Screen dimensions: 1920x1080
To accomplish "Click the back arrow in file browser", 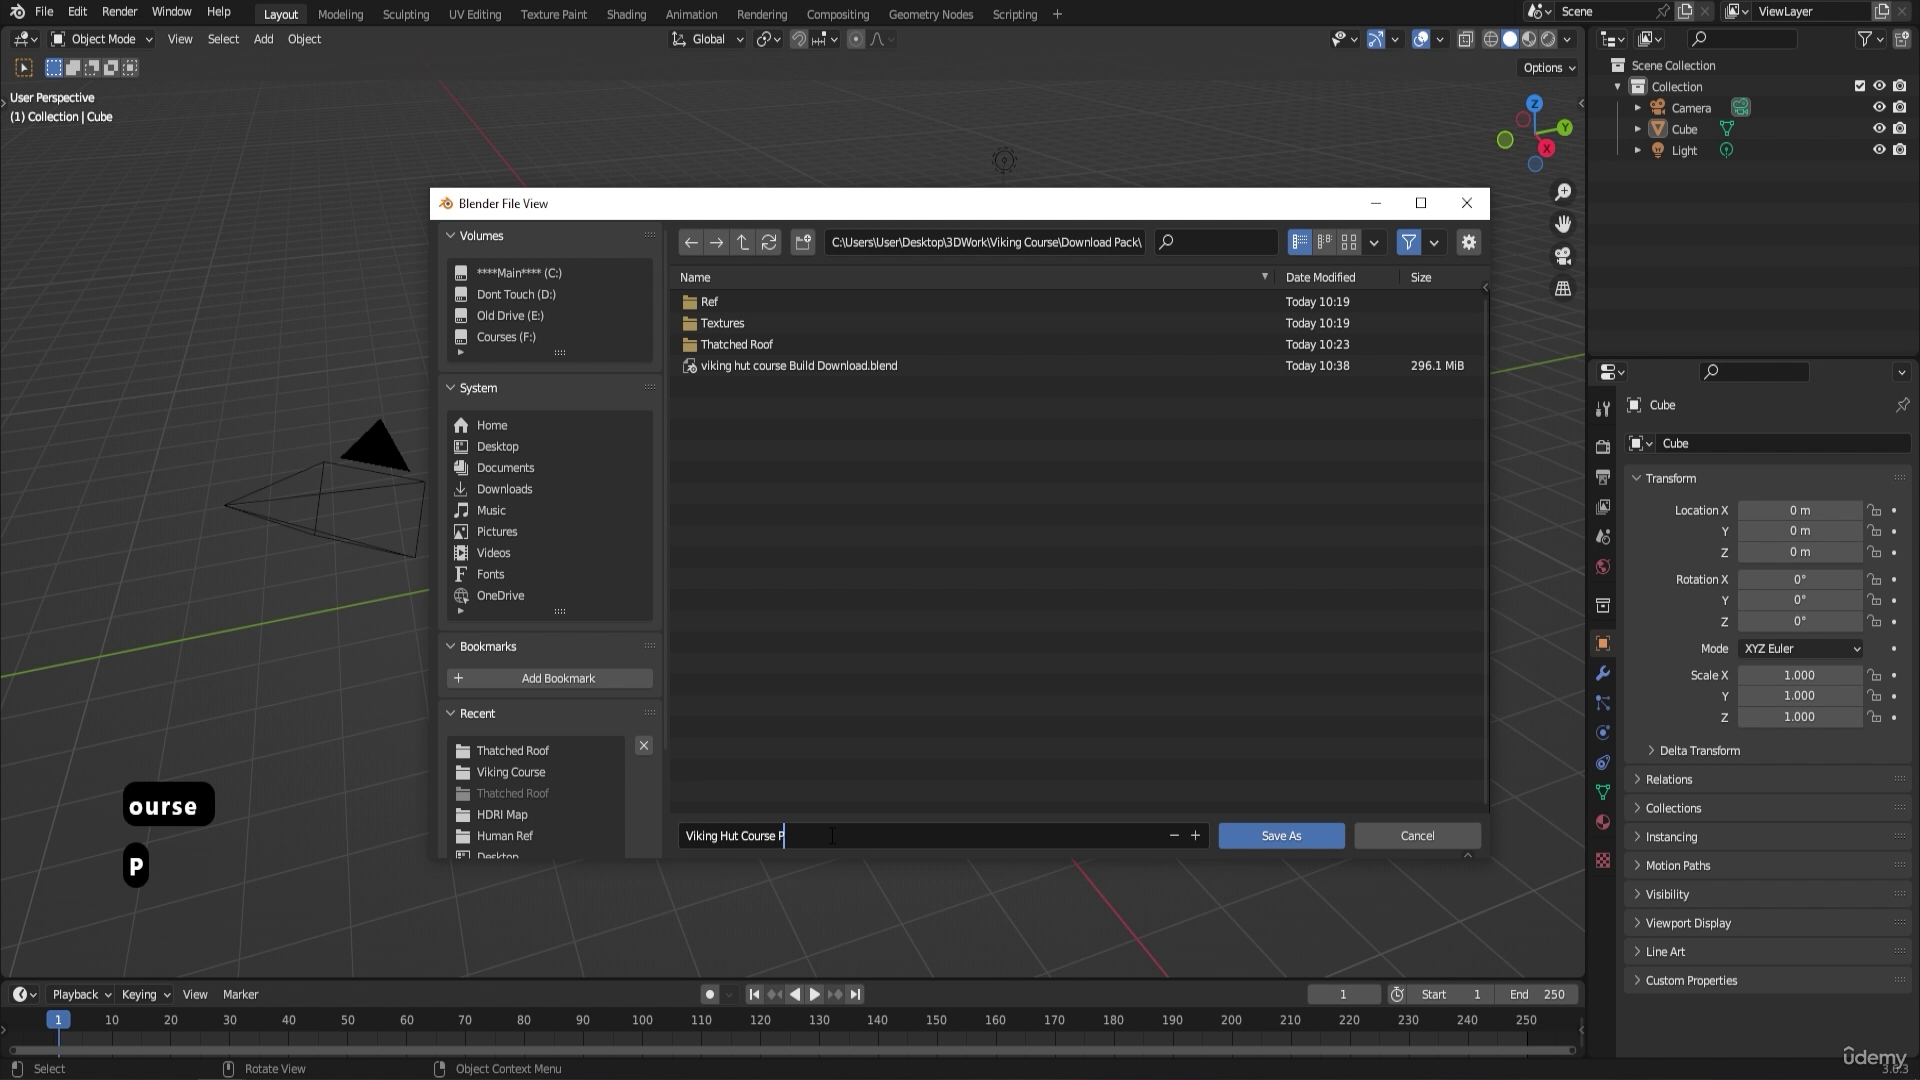I will coord(691,242).
